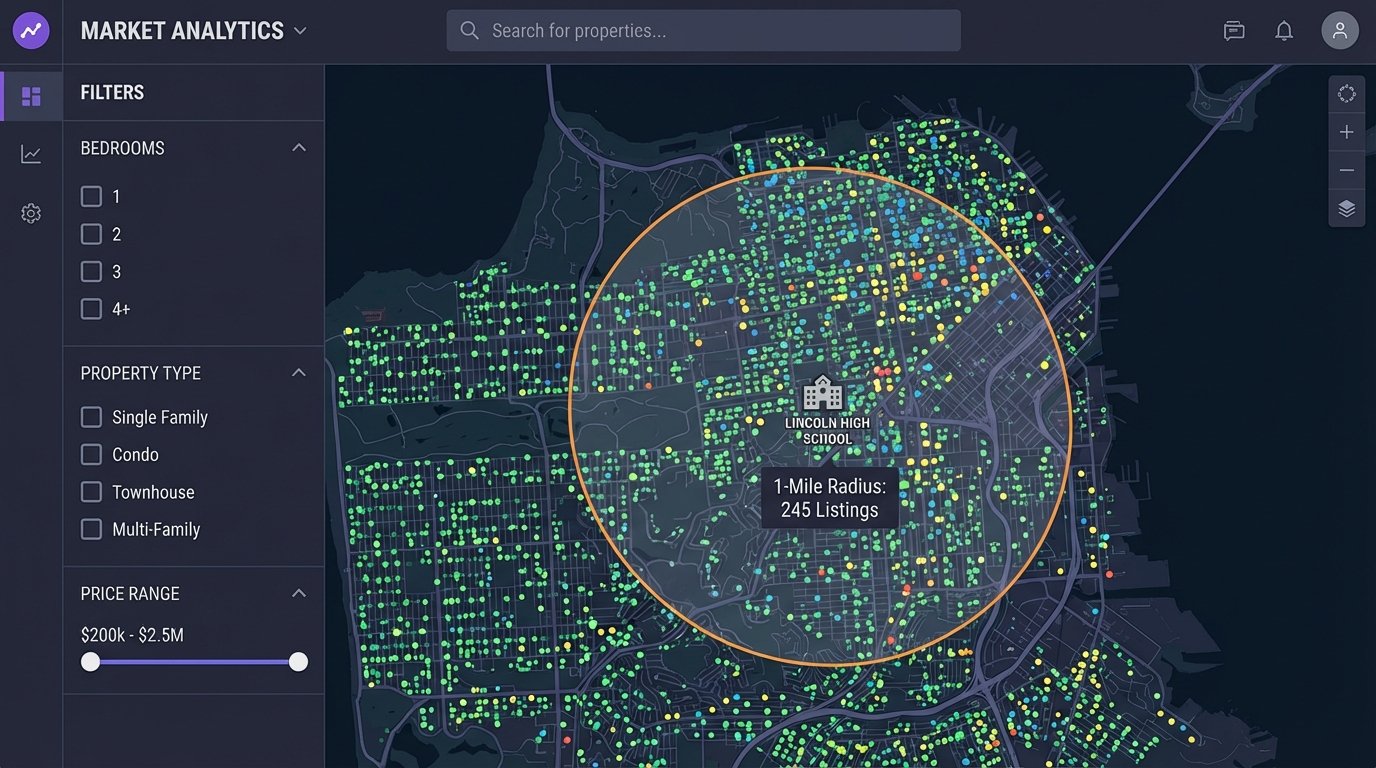Open the messages chat icon
The image size is (1376, 768).
[x=1233, y=30]
